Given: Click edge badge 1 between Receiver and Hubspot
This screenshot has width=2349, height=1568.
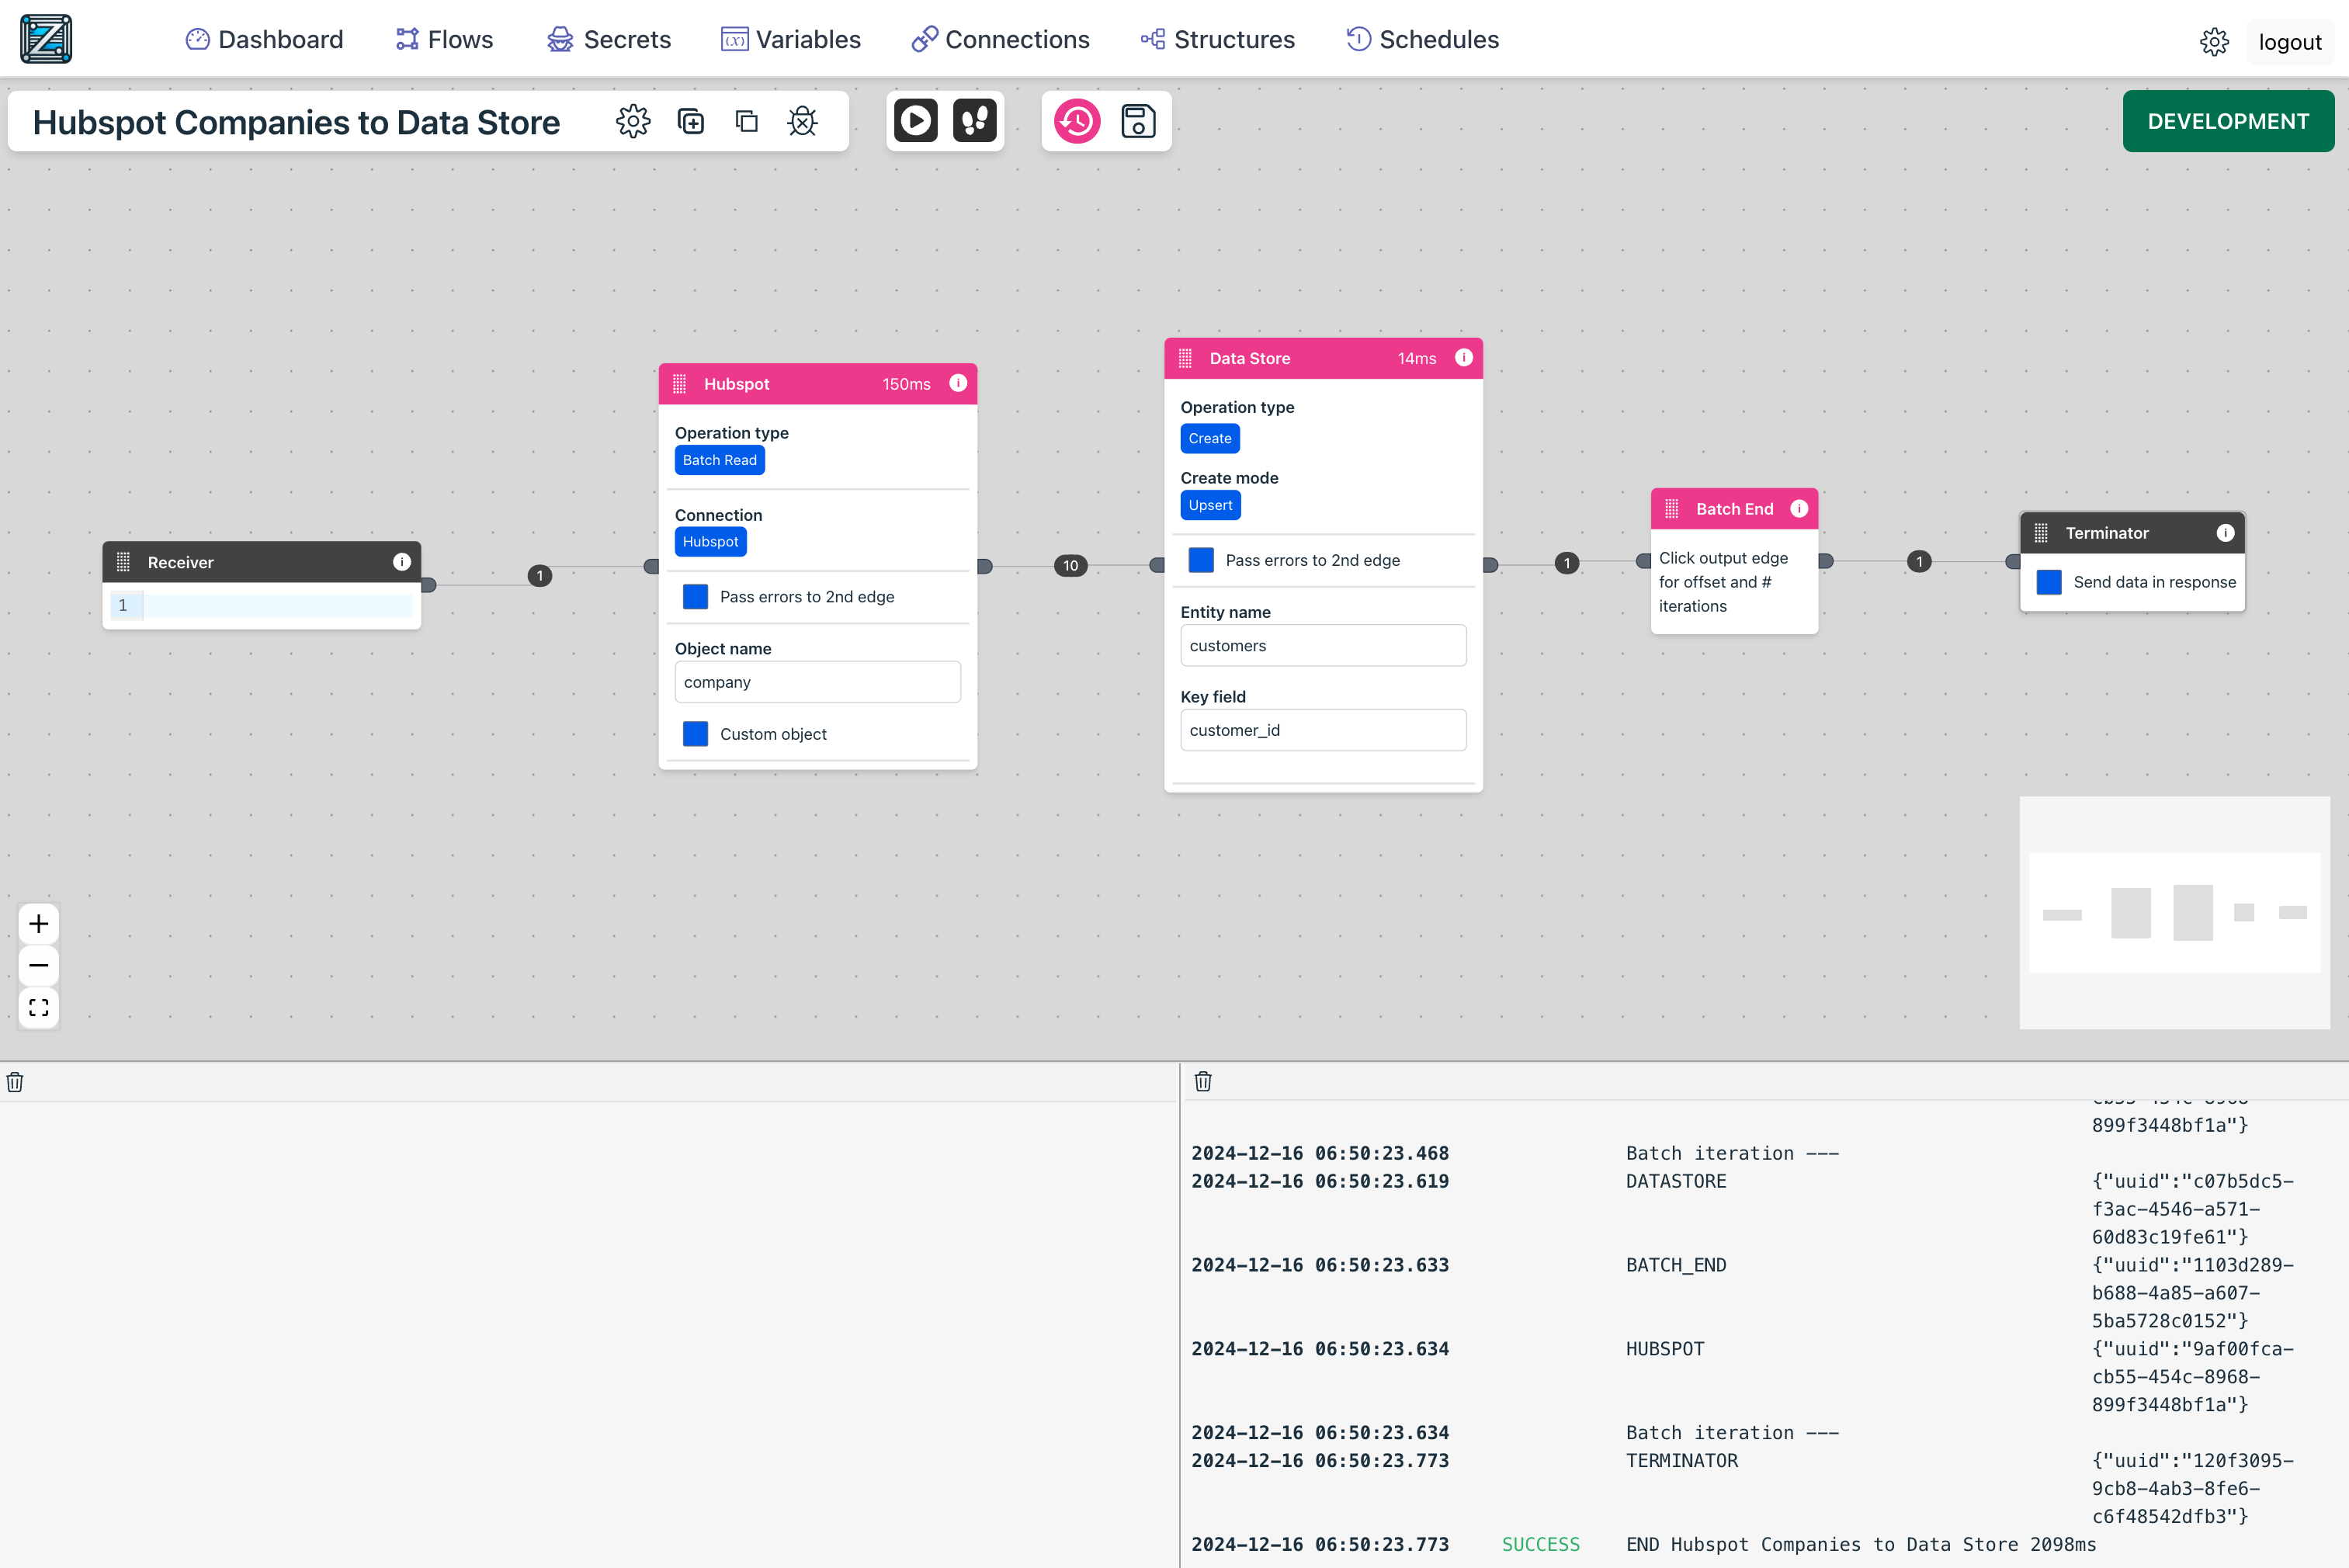Looking at the screenshot, I should click(540, 576).
